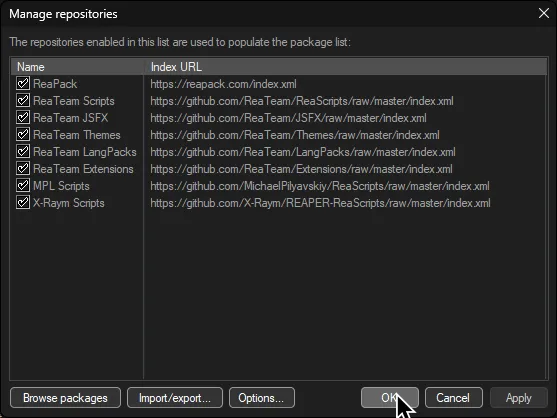557x418 pixels.
Task: Confirm with the OK button
Action: 390,398
